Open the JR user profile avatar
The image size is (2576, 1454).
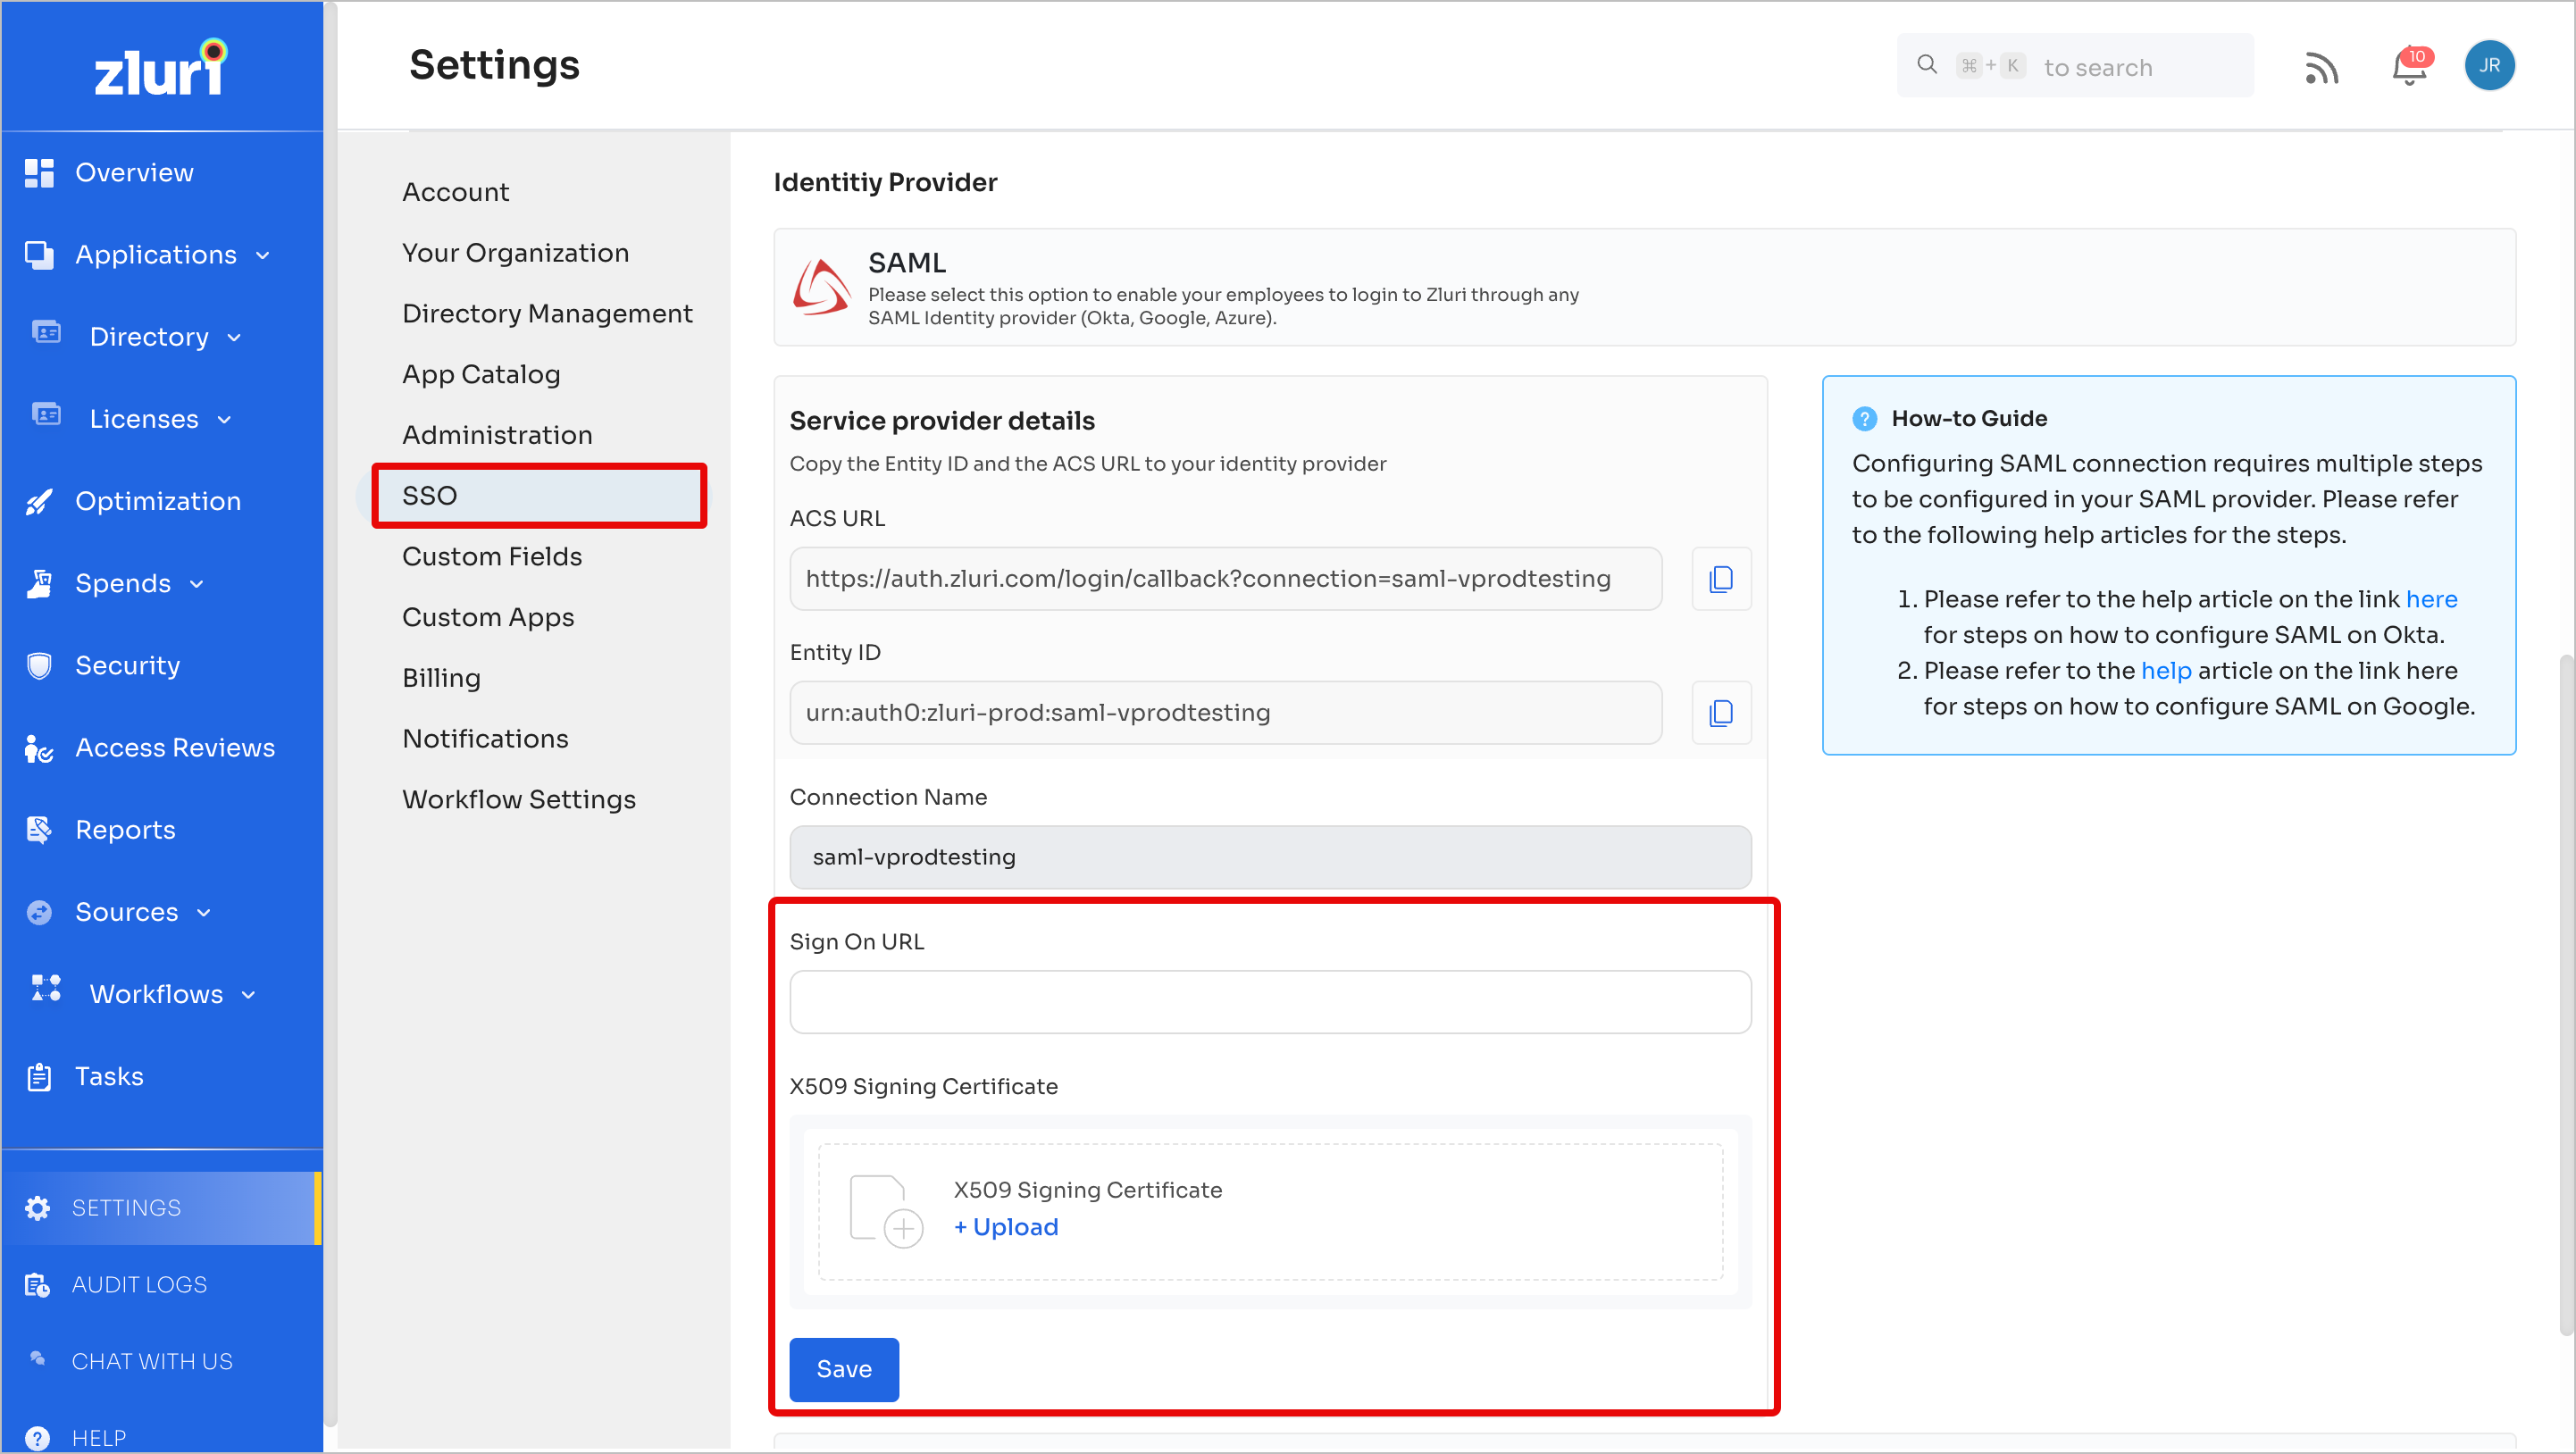click(x=2489, y=66)
